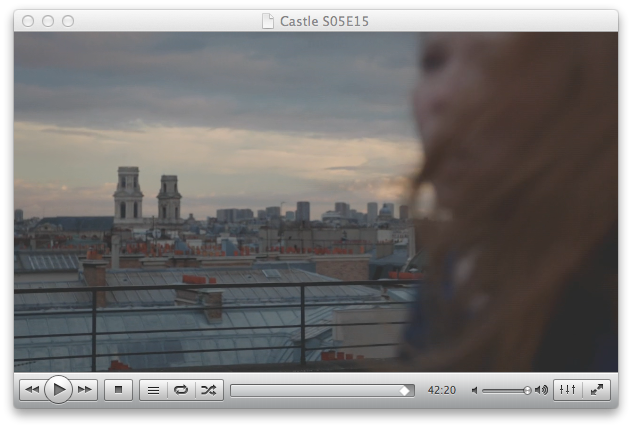Stop the video with the stop button
This screenshot has width=632, height=428.
[x=118, y=390]
